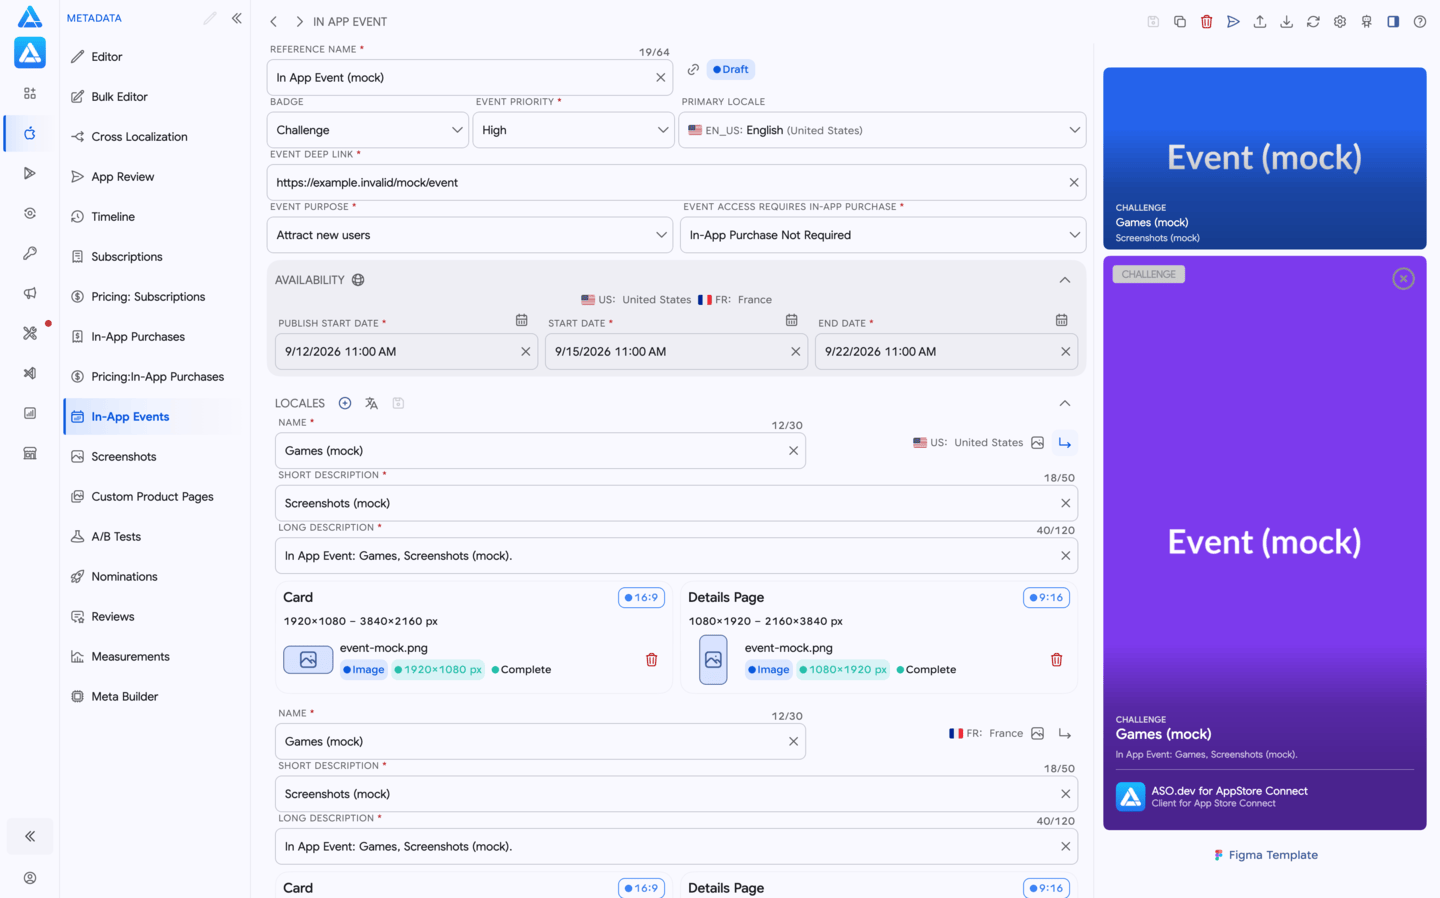Toggle the right preview side panel

(x=1393, y=21)
